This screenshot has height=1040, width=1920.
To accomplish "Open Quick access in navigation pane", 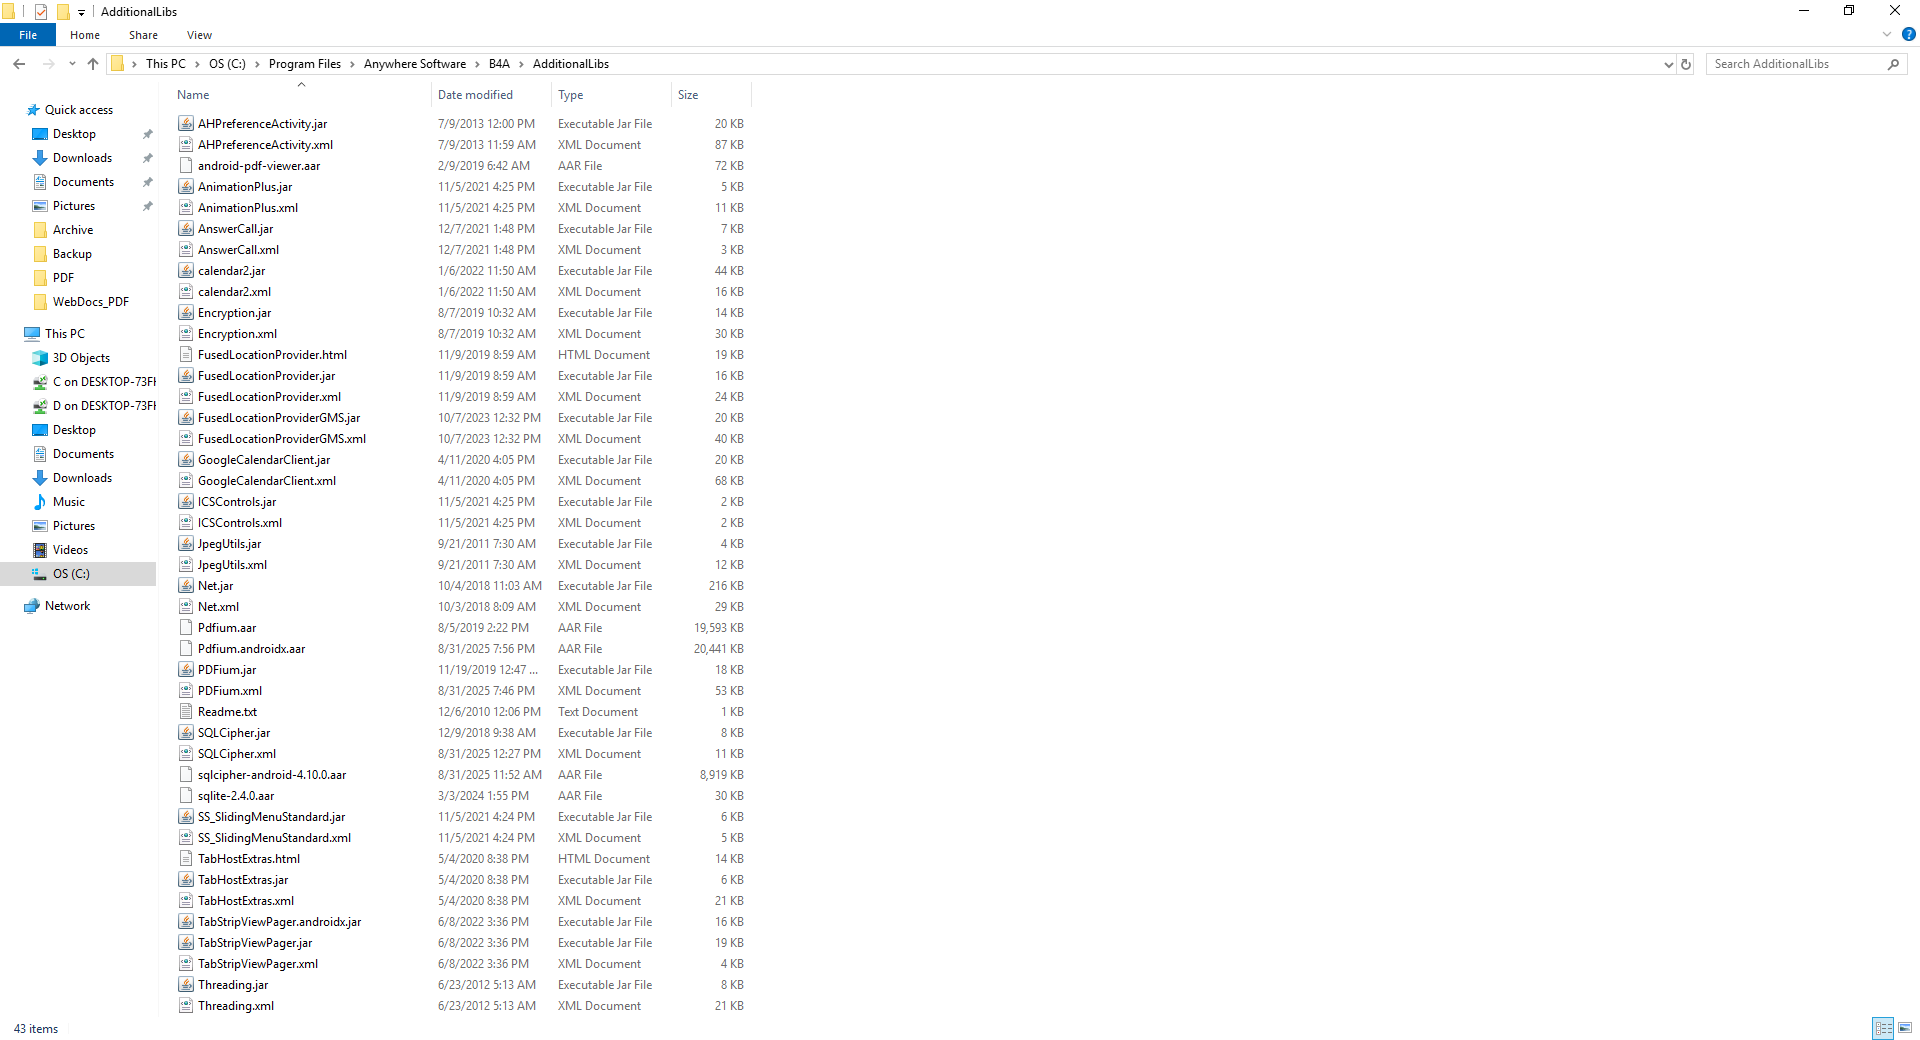I will point(78,110).
